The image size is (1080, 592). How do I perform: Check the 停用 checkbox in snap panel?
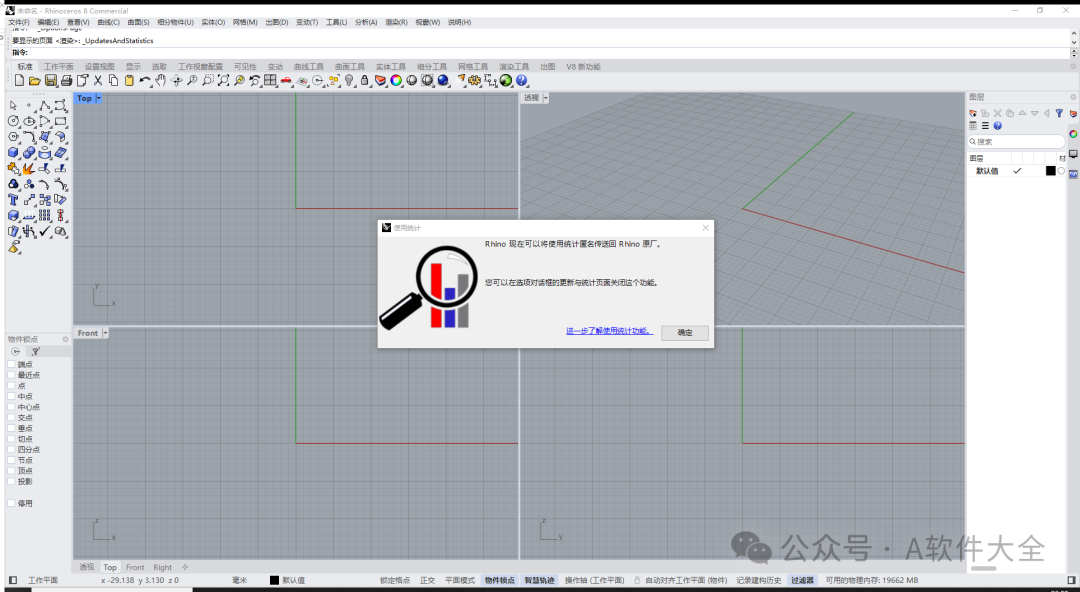click(11, 503)
